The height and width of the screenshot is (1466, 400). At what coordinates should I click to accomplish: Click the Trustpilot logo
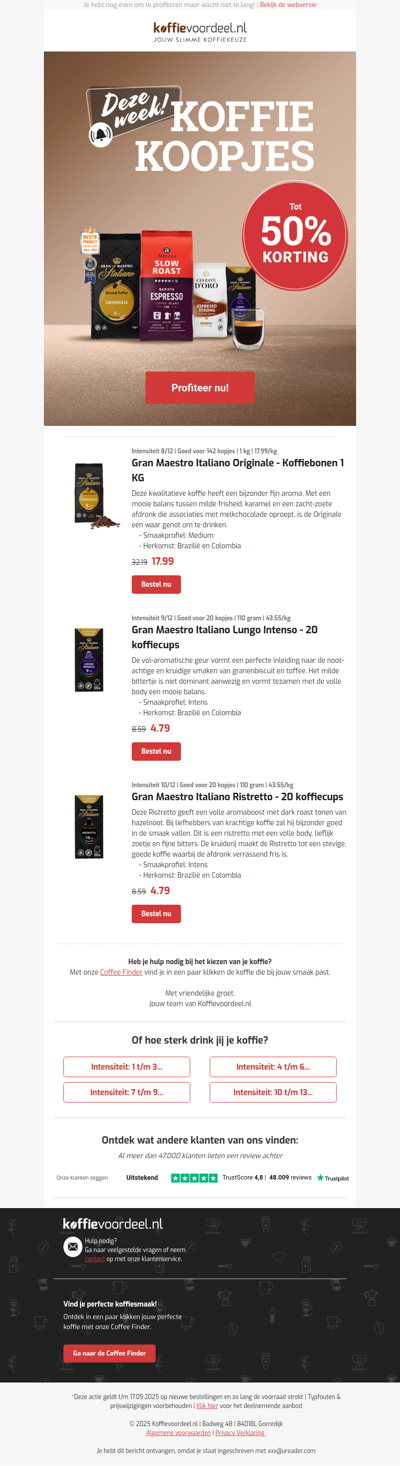click(x=333, y=1178)
